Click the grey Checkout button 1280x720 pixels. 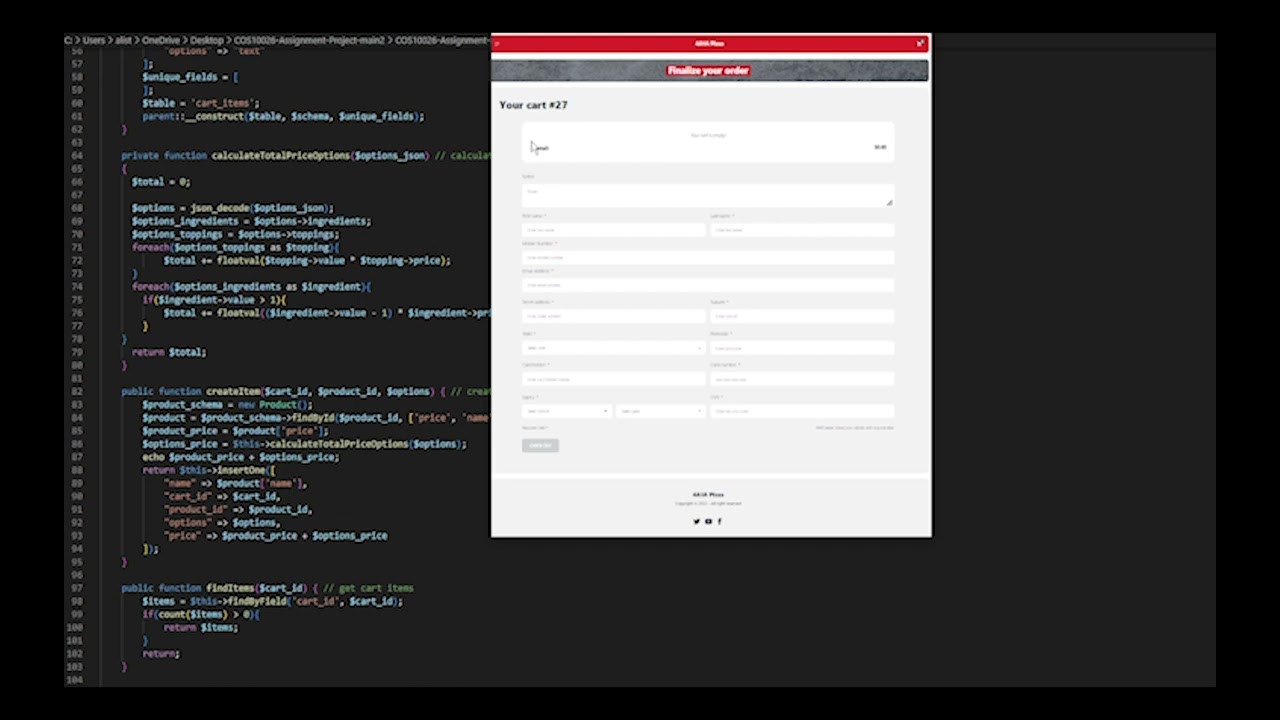click(540, 445)
